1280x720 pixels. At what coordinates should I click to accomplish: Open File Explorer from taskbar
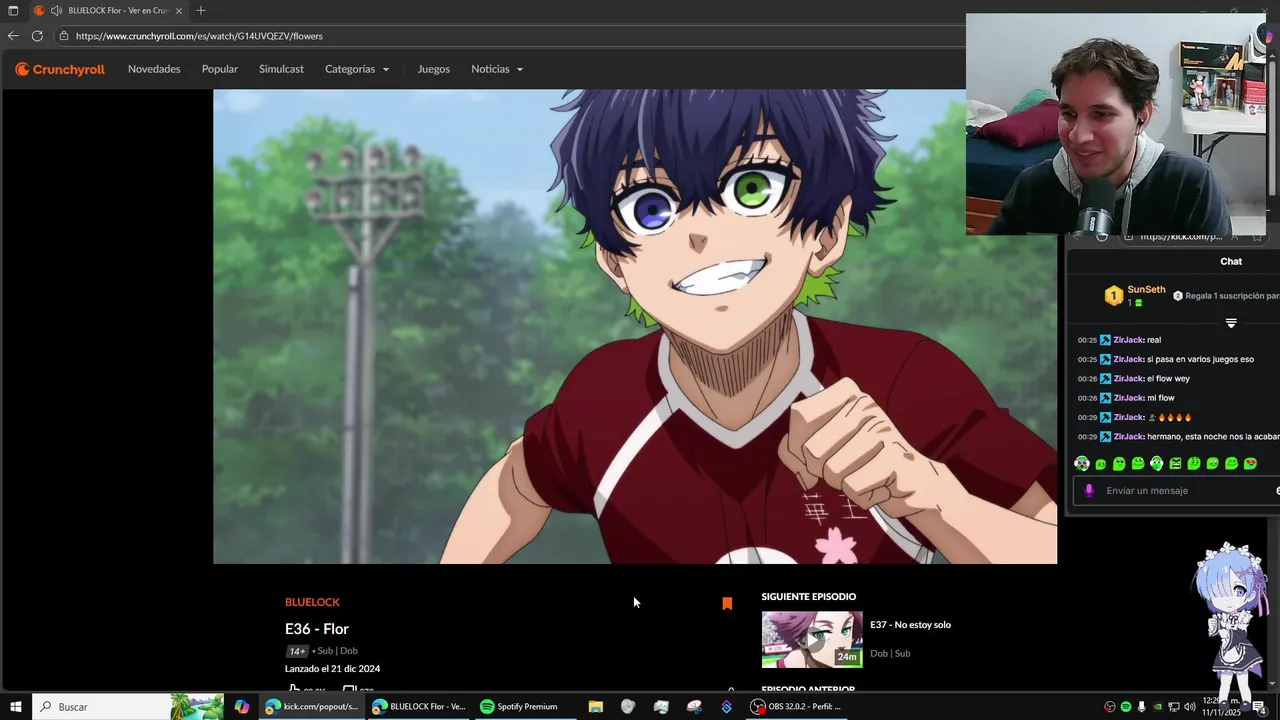tap(596, 706)
